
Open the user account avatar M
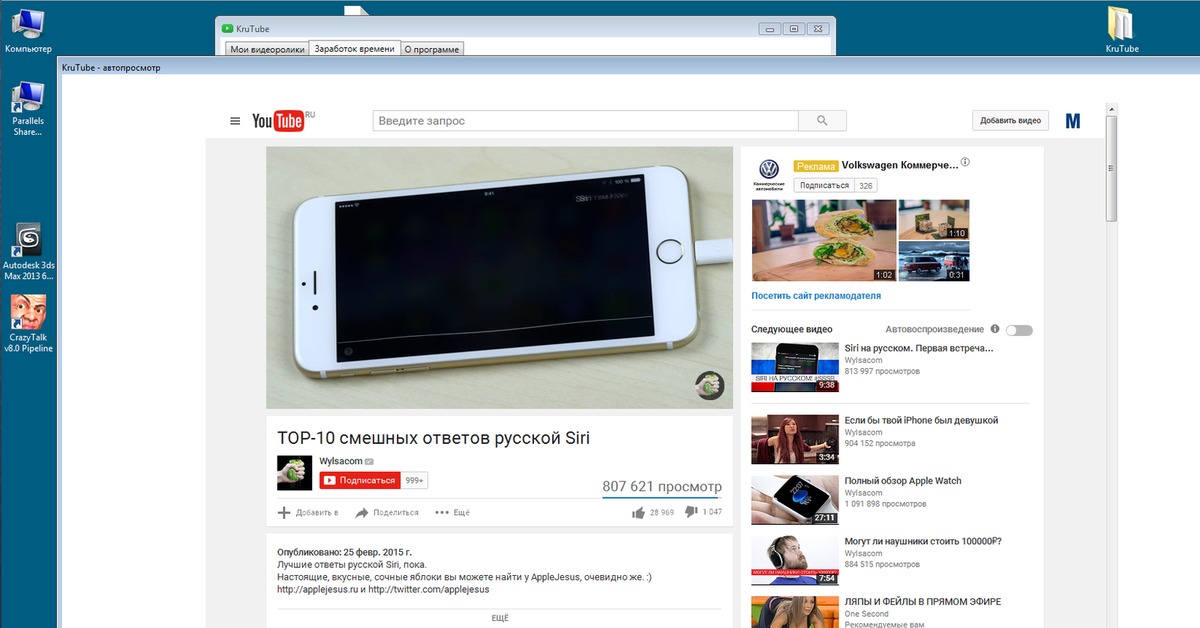(x=1073, y=121)
